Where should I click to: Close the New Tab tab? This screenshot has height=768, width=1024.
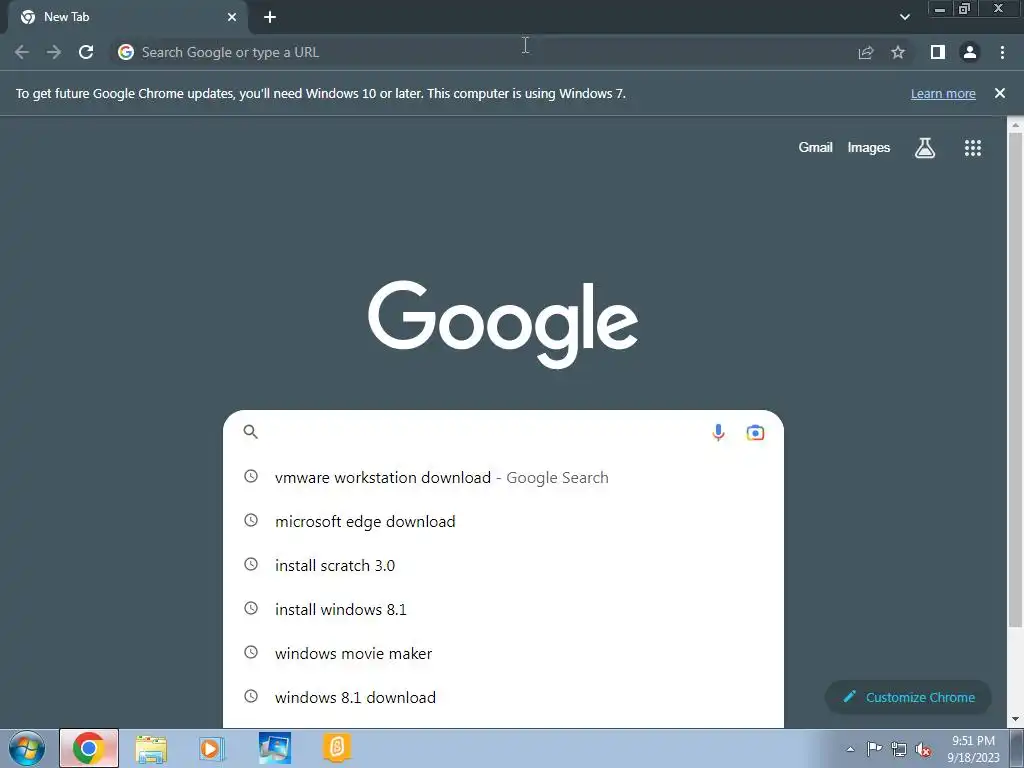point(232,17)
